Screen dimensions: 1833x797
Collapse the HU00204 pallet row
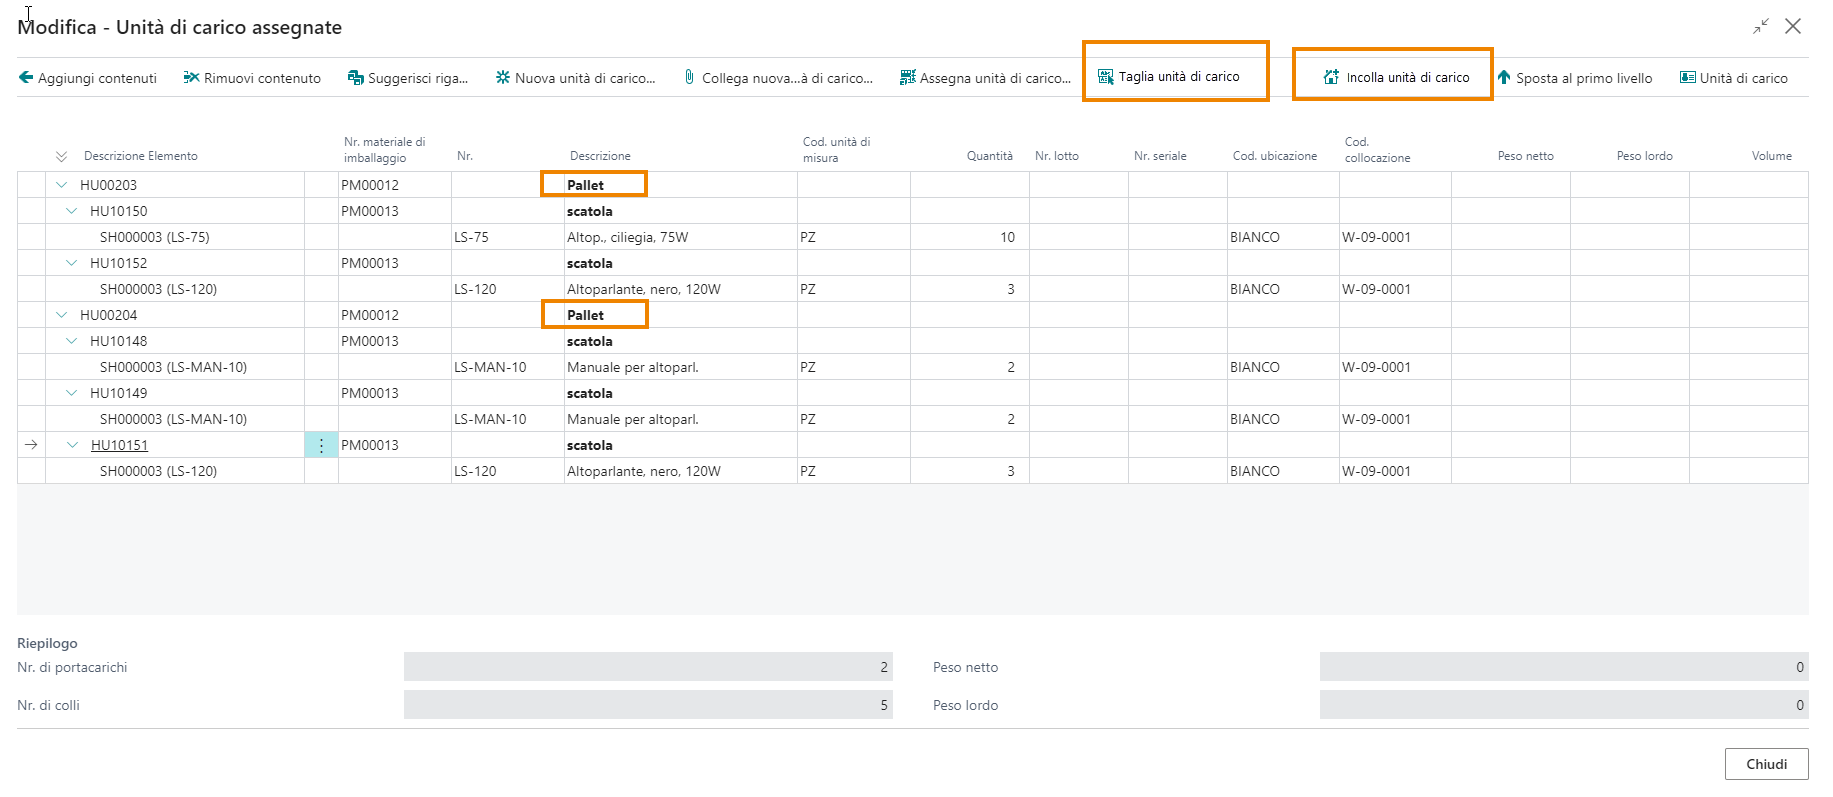[x=62, y=315]
